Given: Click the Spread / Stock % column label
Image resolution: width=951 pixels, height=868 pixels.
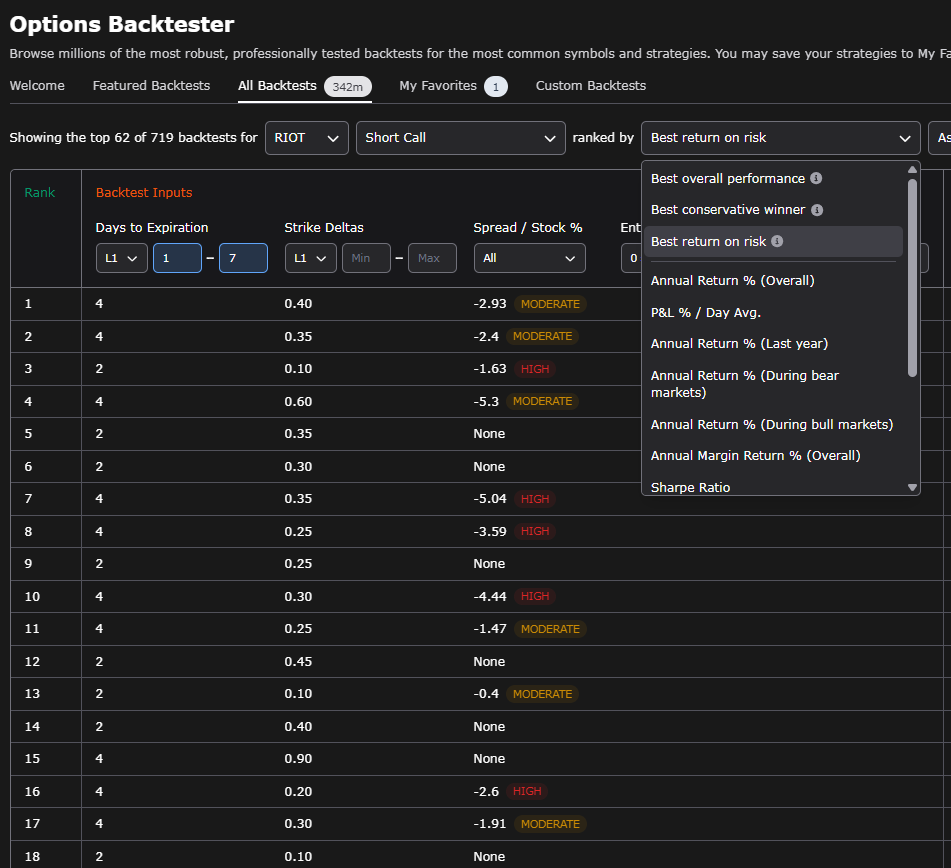Looking at the screenshot, I should [x=528, y=227].
